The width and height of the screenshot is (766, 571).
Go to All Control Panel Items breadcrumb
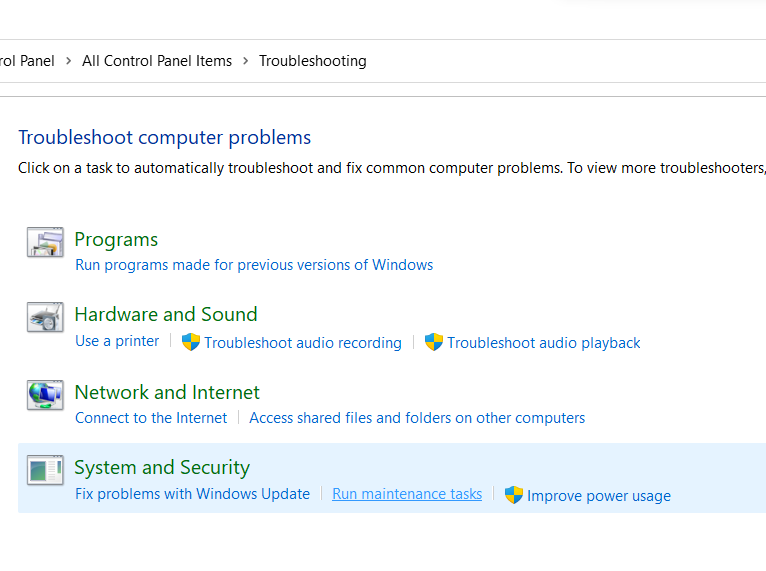(157, 61)
